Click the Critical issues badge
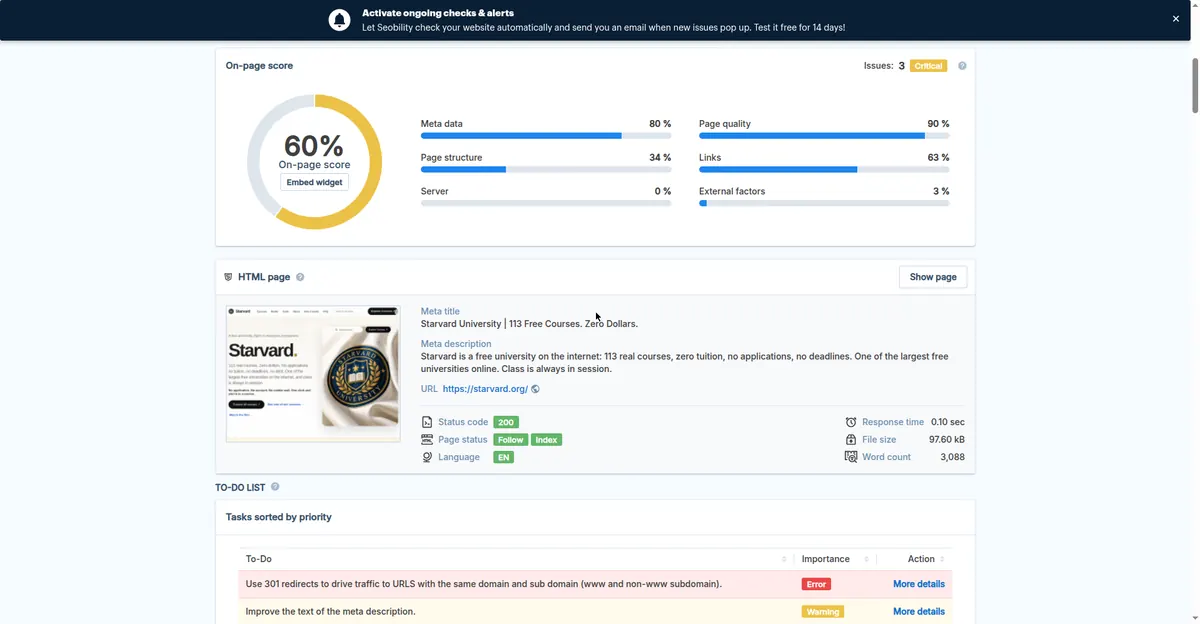This screenshot has width=1200, height=624. point(928,66)
